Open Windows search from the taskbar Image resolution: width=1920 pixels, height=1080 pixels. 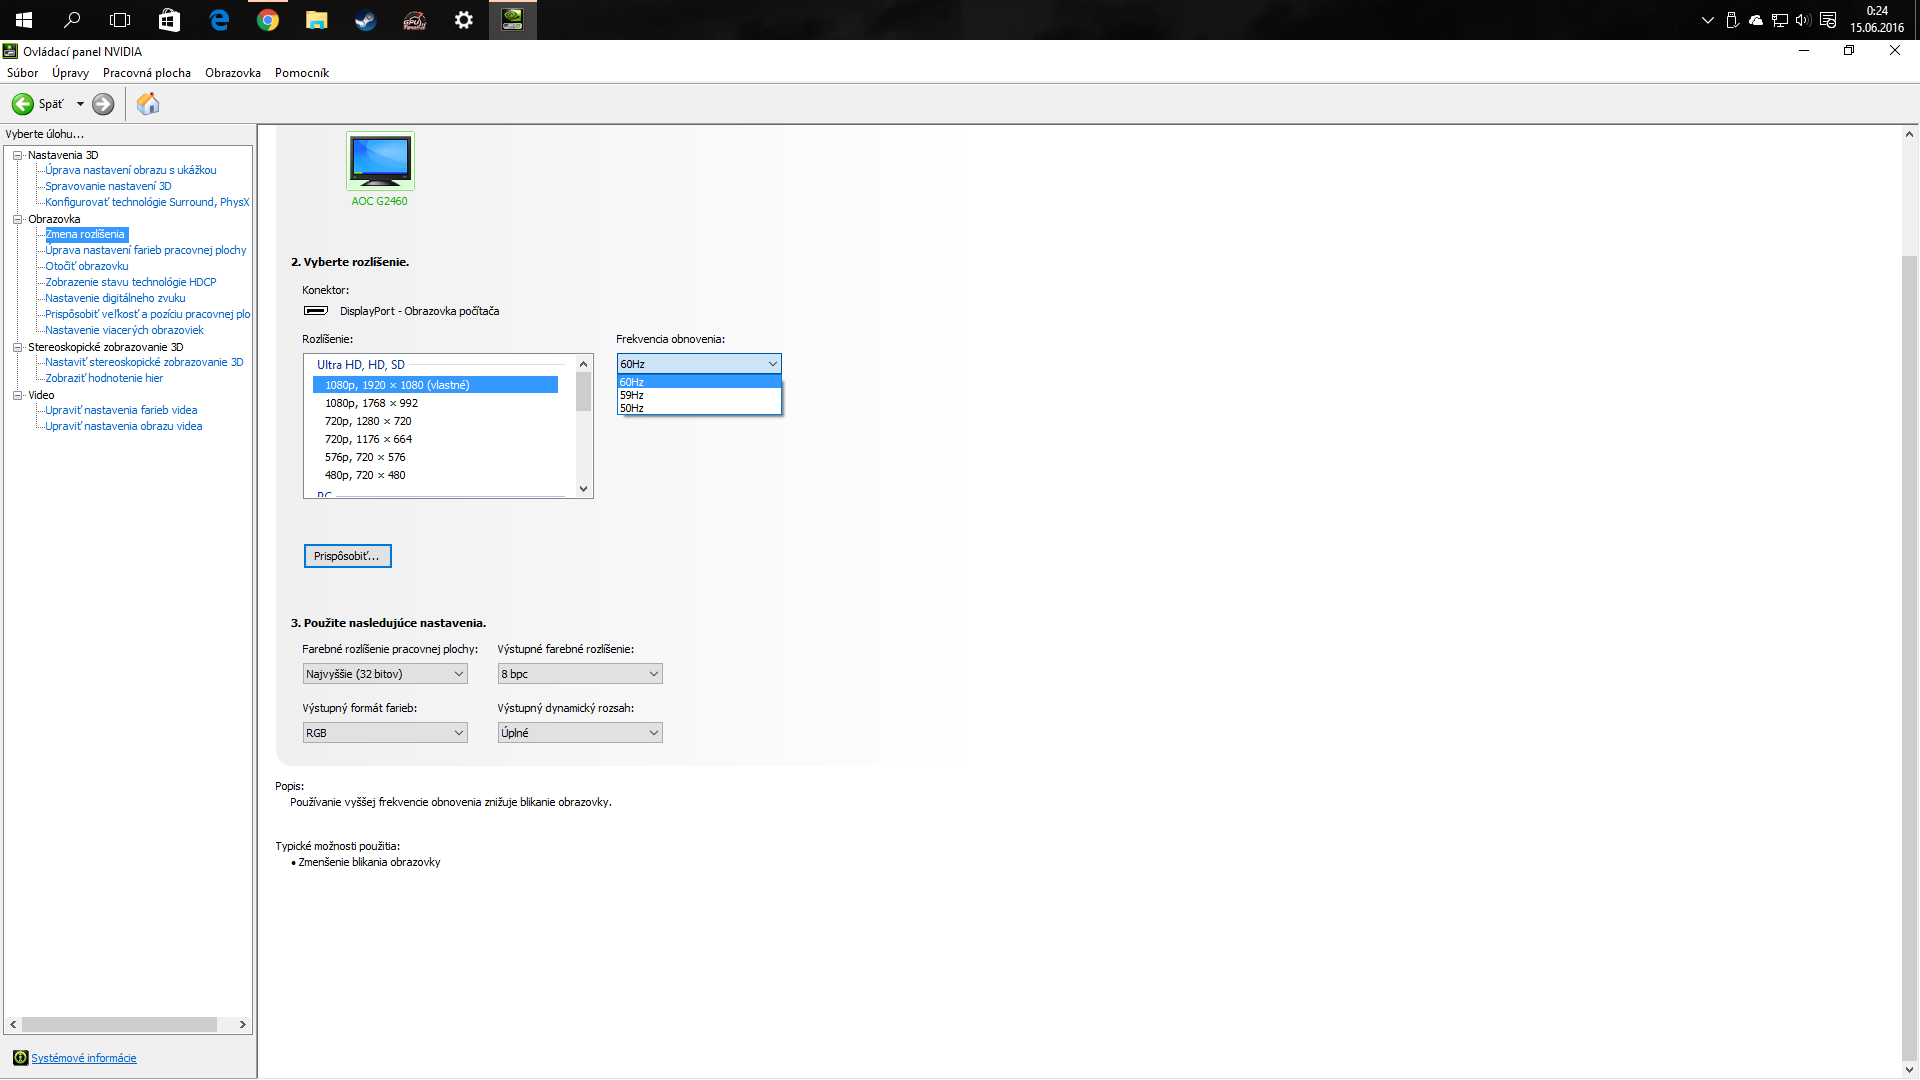tap(72, 20)
